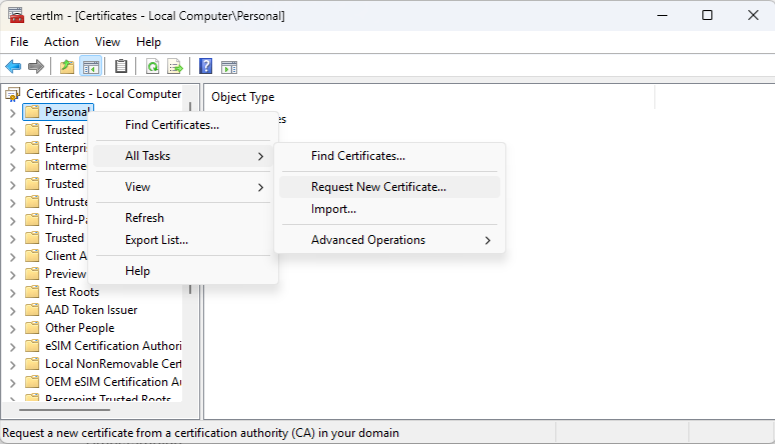Screen dimensions: 775x444
Task: Expand the Test Roots folder node
Action: (x=12, y=292)
